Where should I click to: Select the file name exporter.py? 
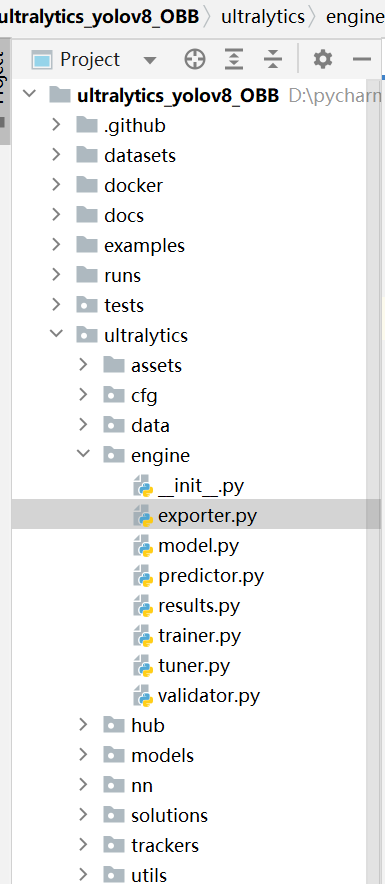[207, 516]
